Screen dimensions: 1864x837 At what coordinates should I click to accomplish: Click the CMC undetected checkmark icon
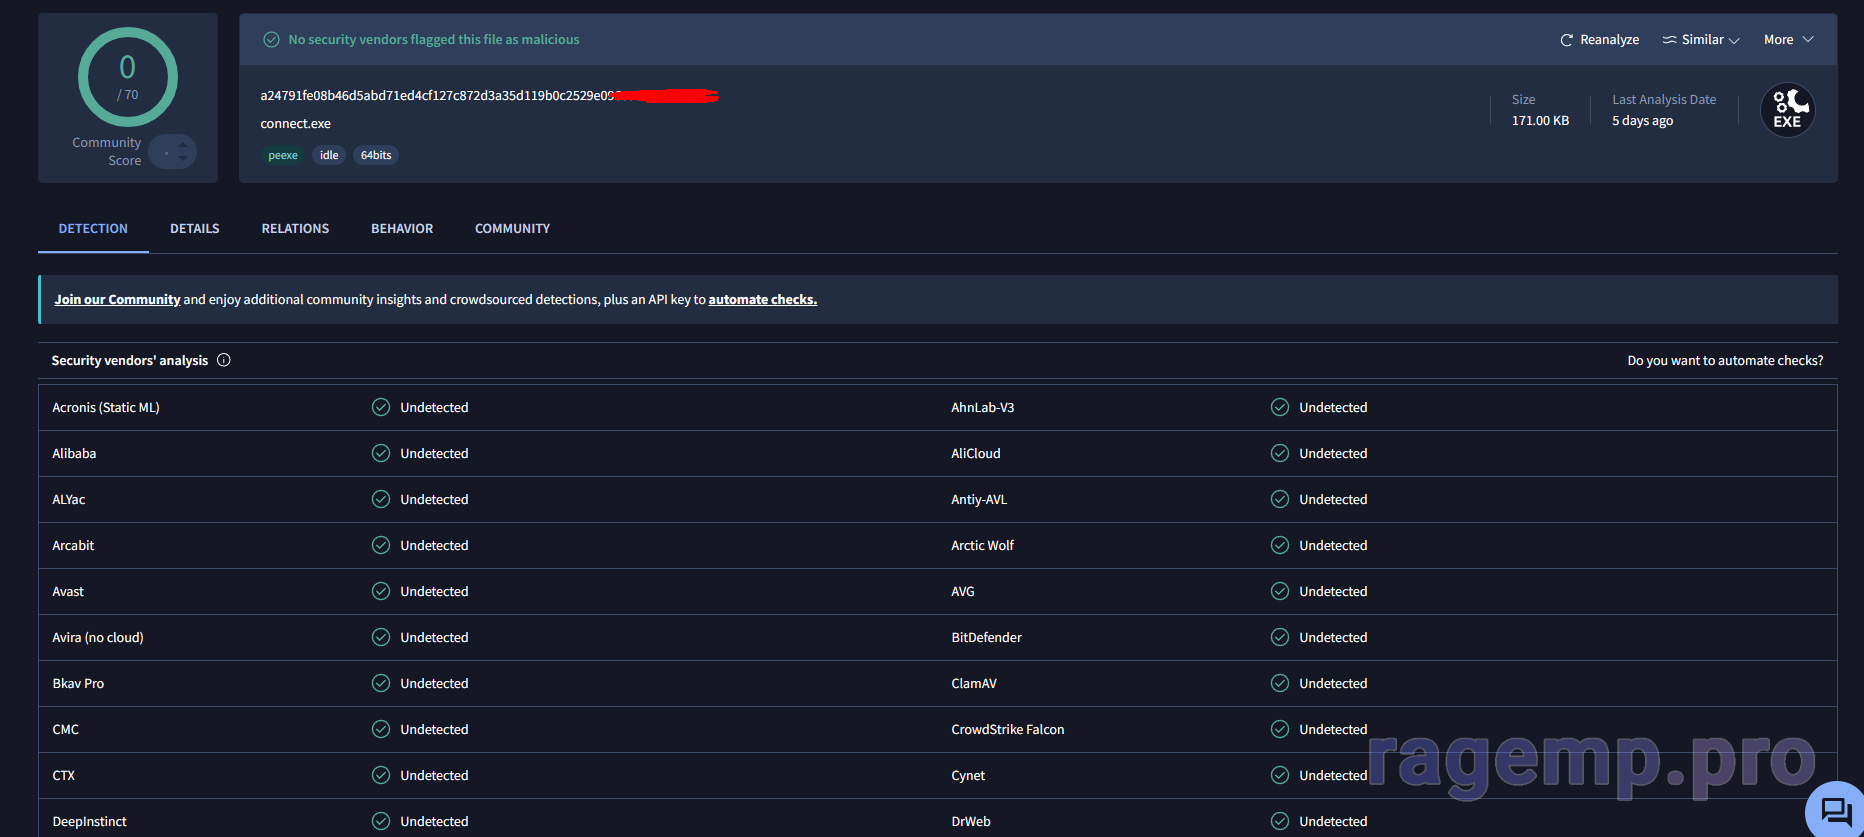coord(381,729)
